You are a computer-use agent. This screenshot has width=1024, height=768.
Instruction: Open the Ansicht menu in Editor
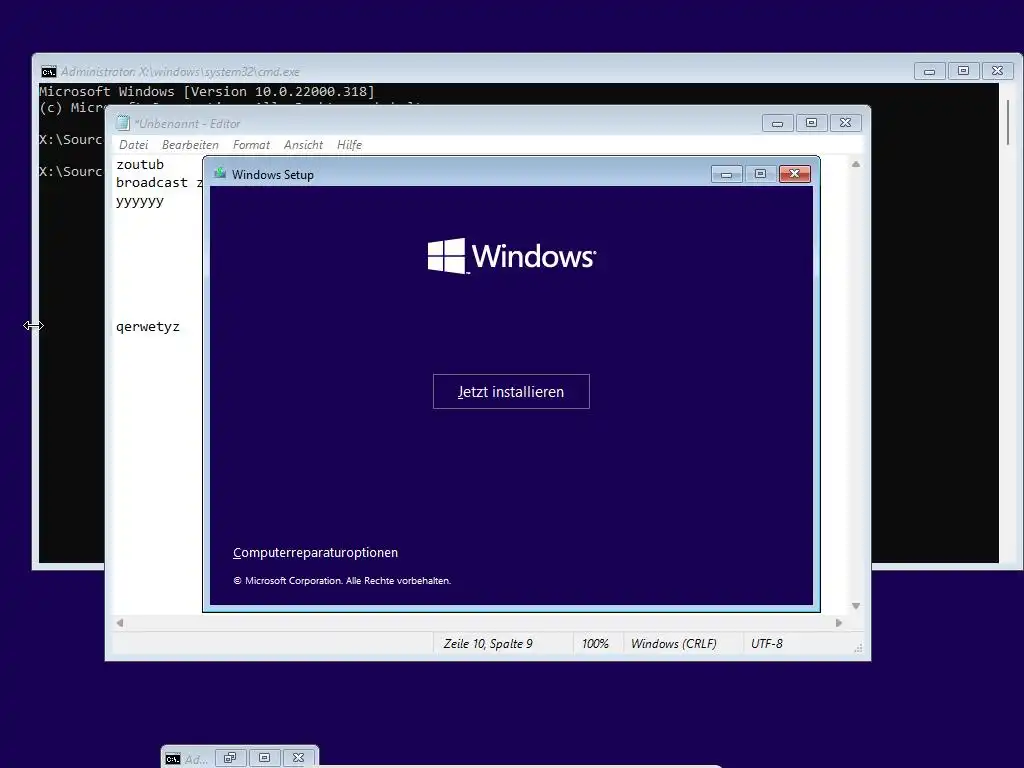[303, 145]
